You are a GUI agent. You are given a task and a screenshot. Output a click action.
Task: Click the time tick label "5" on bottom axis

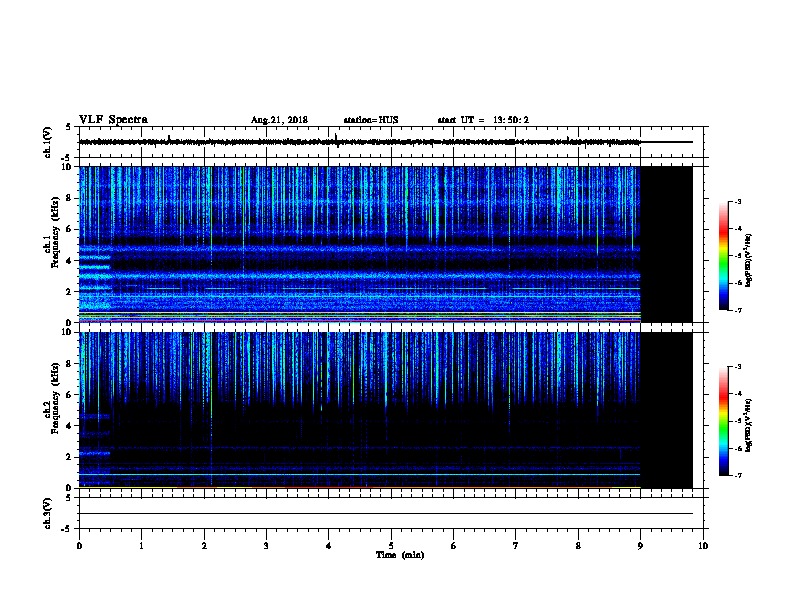point(391,545)
